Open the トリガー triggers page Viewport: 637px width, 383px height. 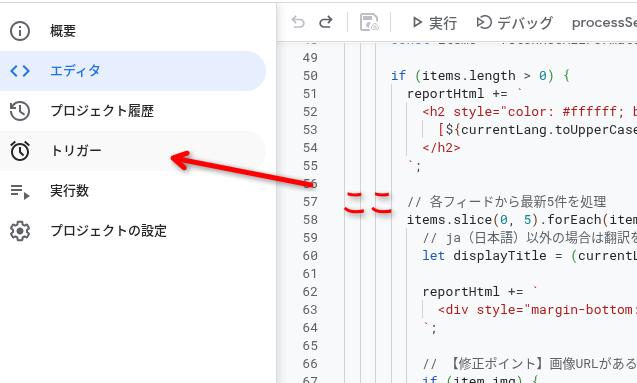click(132, 151)
